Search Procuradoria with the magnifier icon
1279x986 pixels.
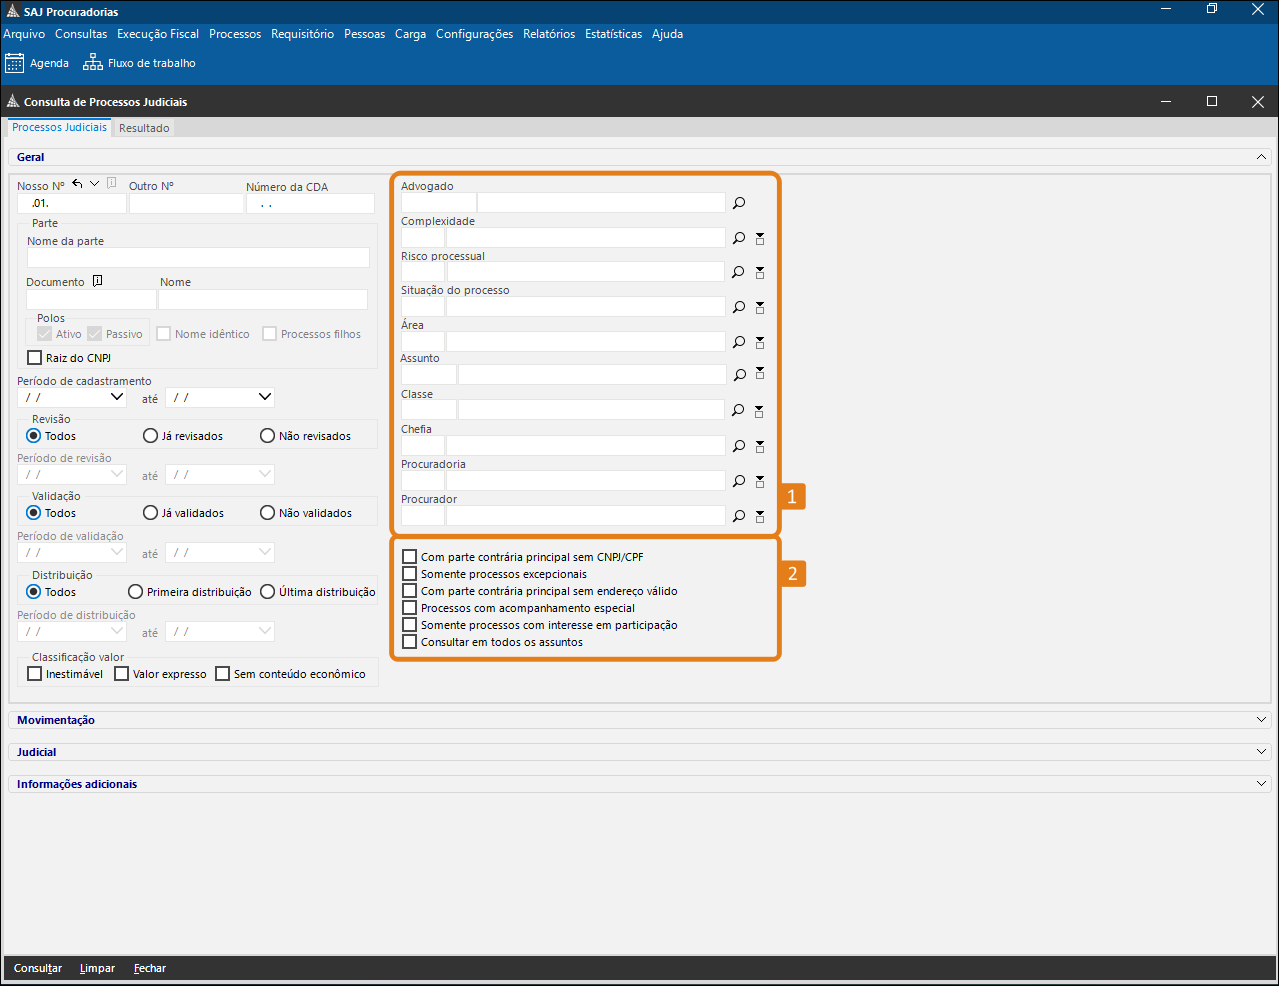[x=739, y=481]
